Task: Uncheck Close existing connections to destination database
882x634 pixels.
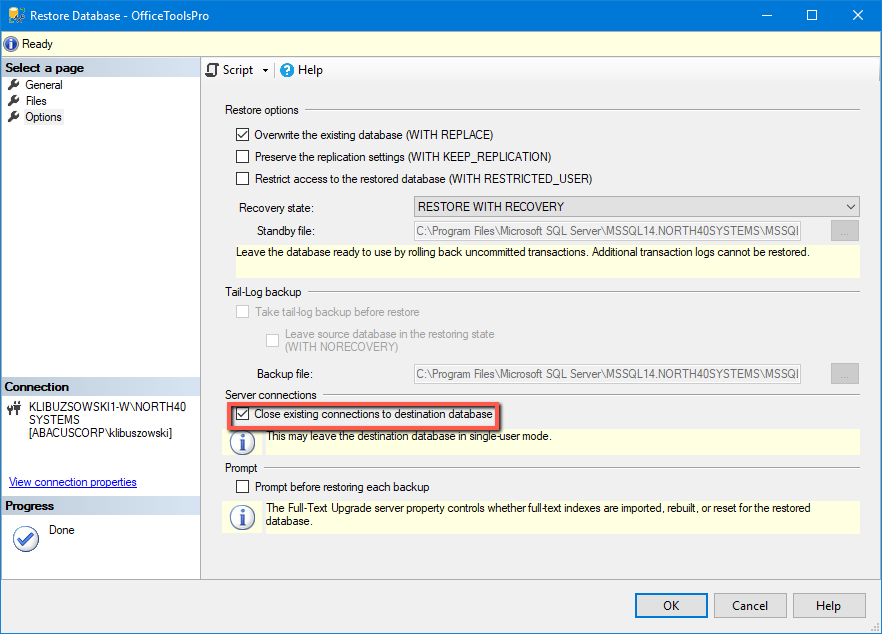Action: [242, 414]
